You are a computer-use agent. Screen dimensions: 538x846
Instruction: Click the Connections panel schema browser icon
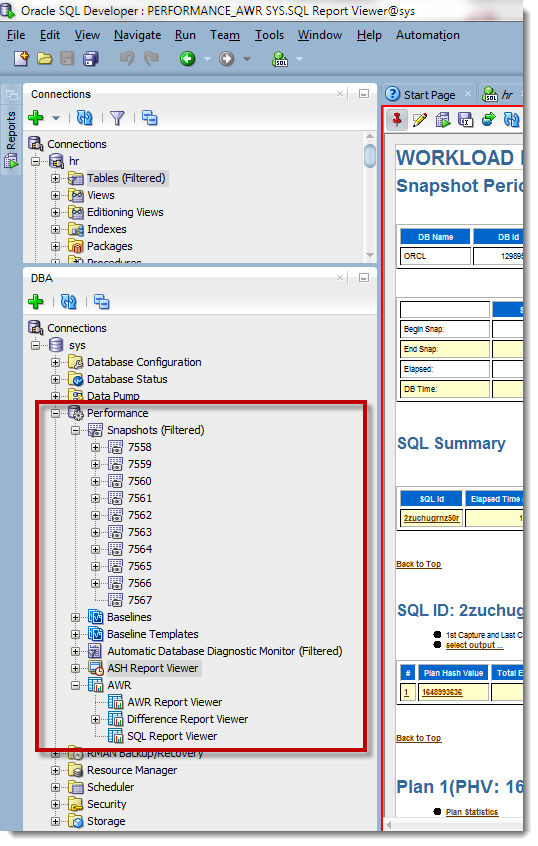click(149, 118)
